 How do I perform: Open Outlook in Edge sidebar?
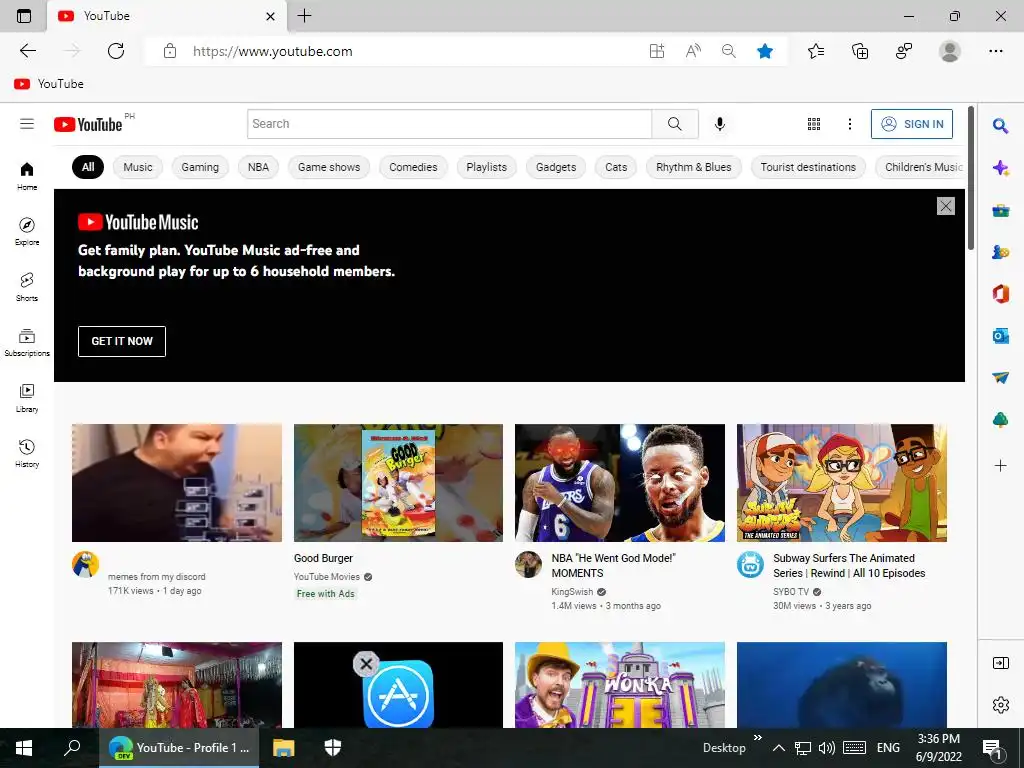coord(1000,336)
